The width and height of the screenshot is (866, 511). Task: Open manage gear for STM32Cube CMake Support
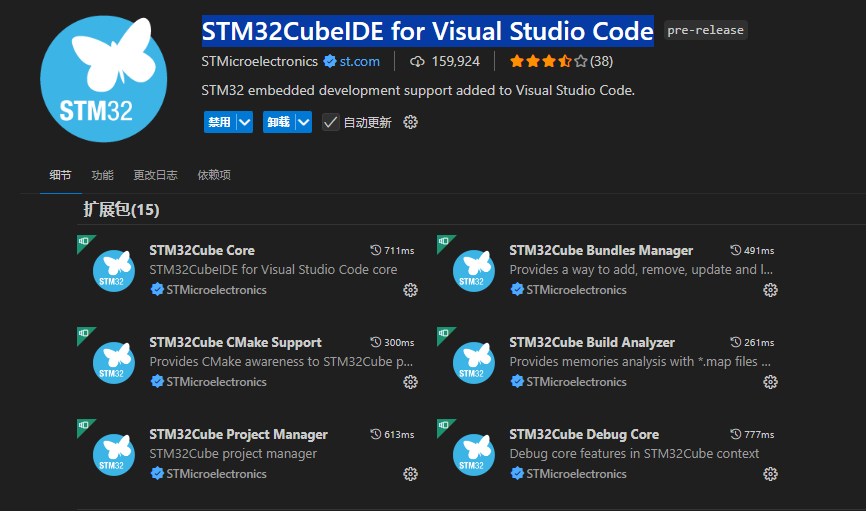click(x=410, y=382)
